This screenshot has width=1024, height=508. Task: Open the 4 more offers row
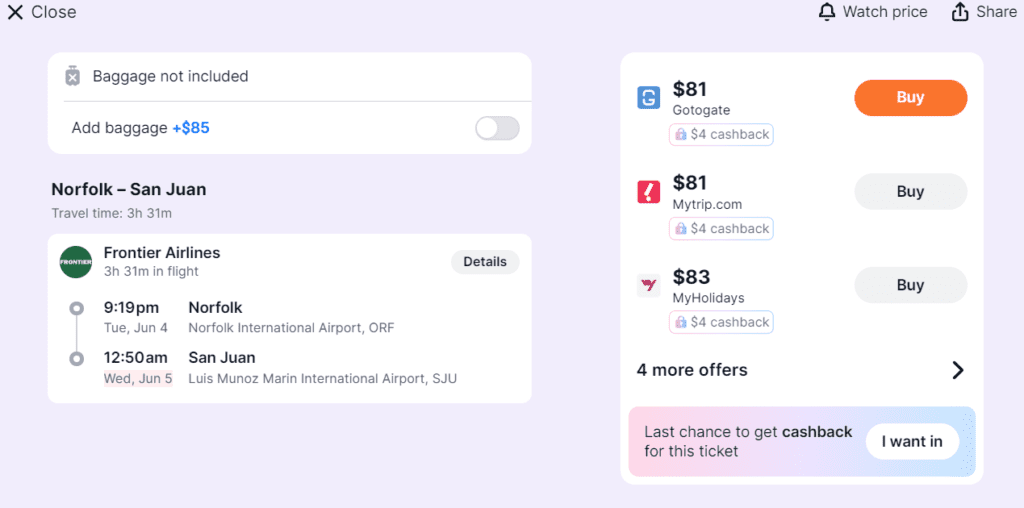click(x=801, y=370)
